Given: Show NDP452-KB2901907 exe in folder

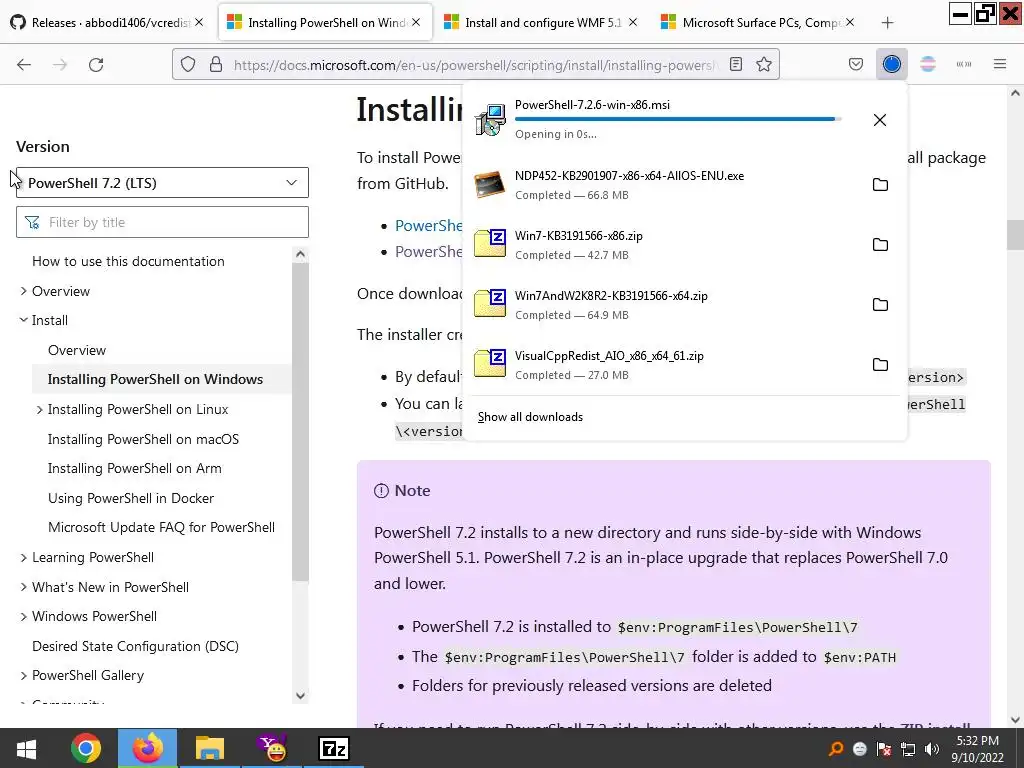Looking at the screenshot, I should [x=880, y=185].
